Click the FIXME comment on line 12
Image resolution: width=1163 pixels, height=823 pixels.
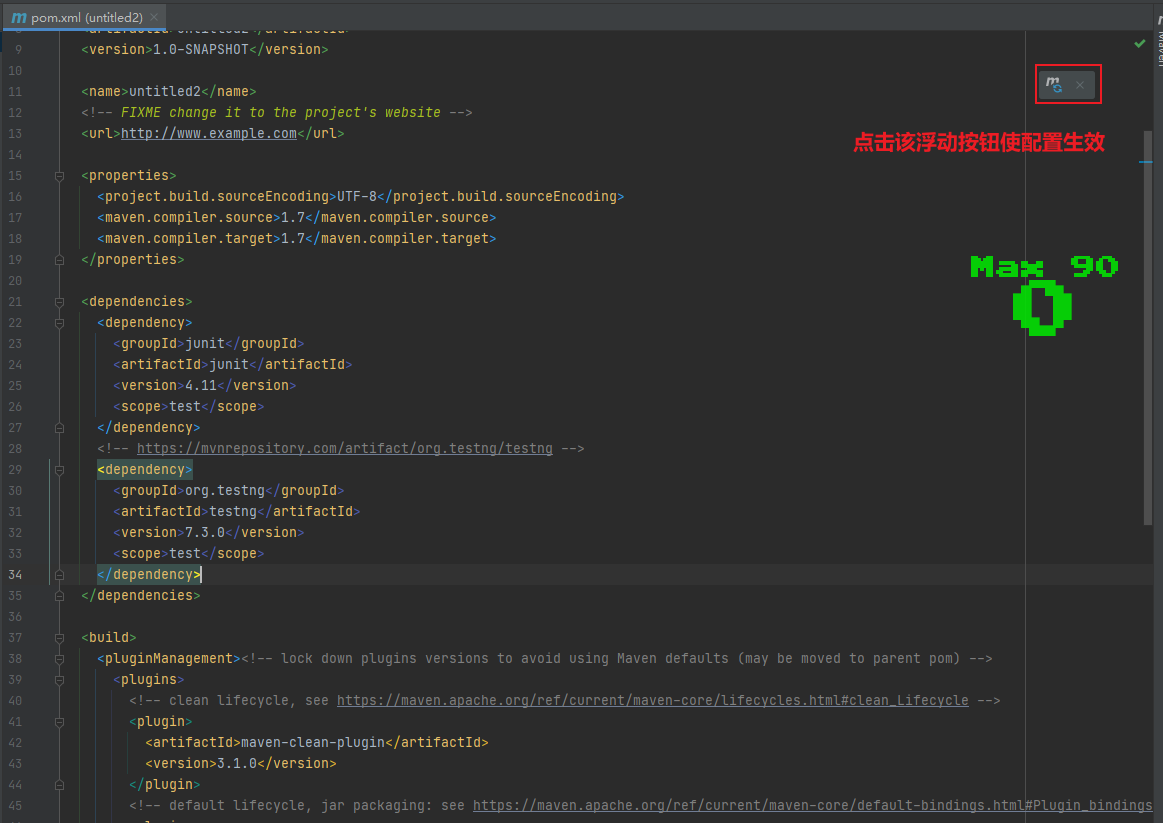click(x=276, y=113)
